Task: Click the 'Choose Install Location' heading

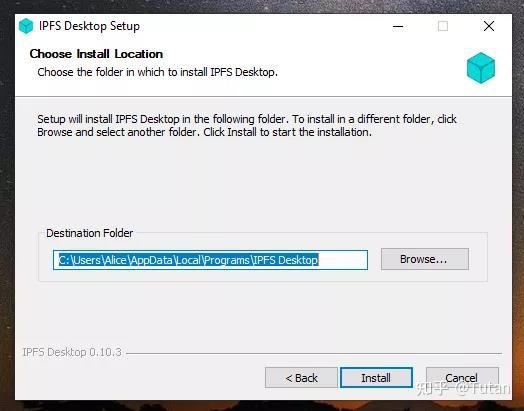Action: [x=96, y=54]
